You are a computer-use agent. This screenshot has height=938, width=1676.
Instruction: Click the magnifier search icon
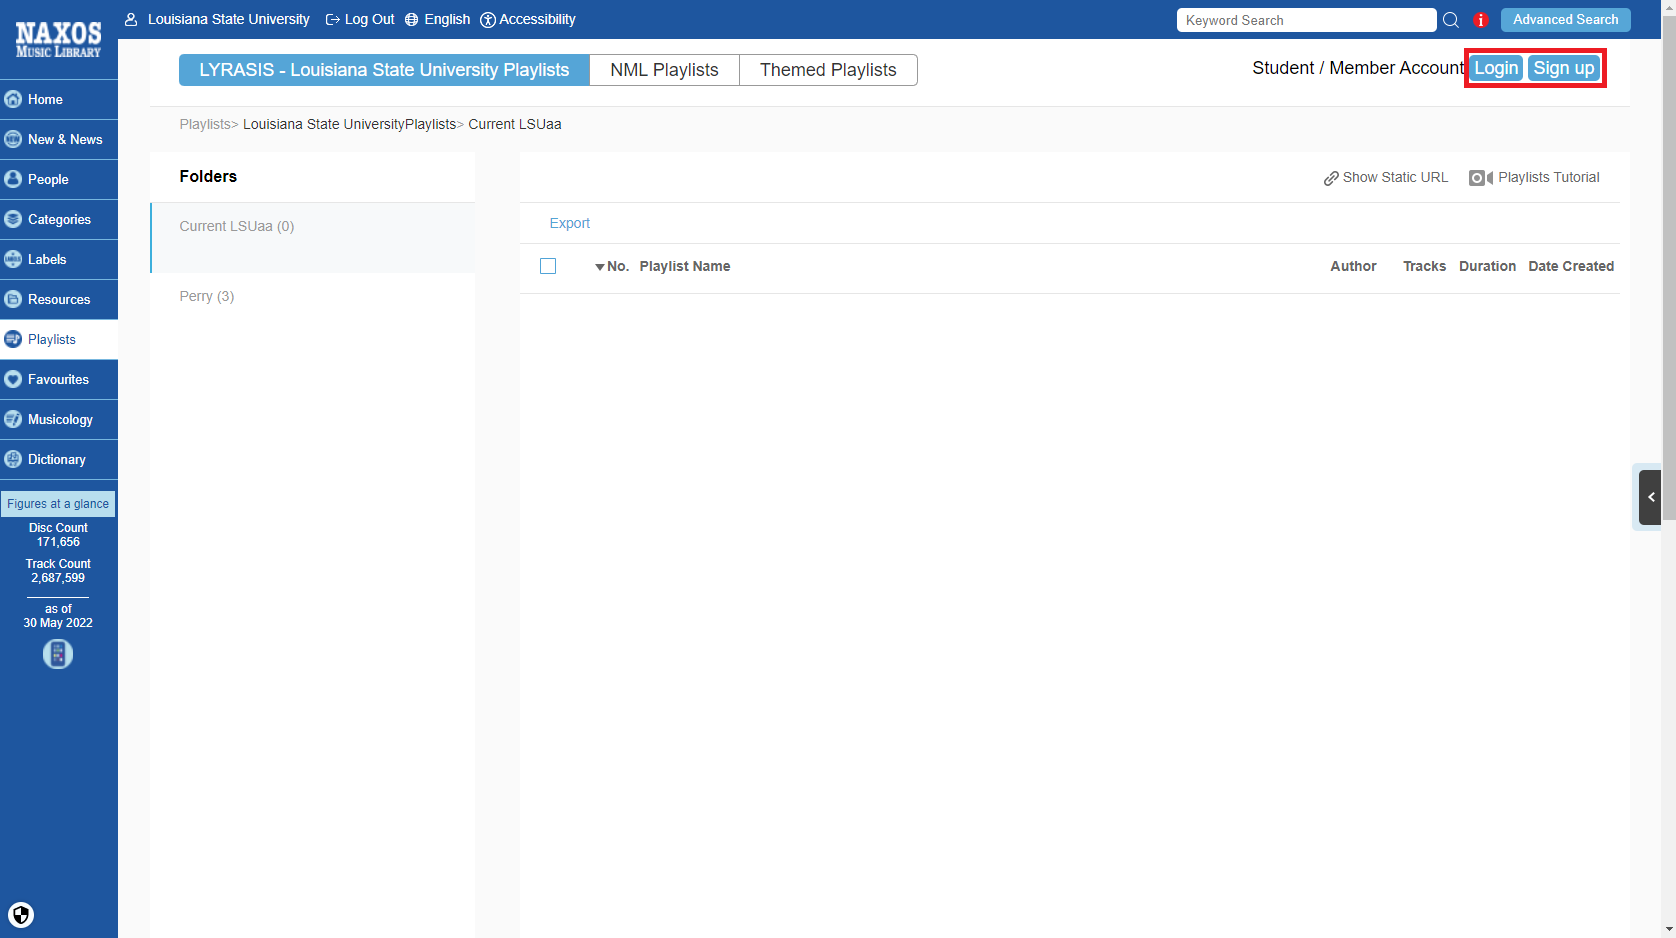click(1451, 20)
